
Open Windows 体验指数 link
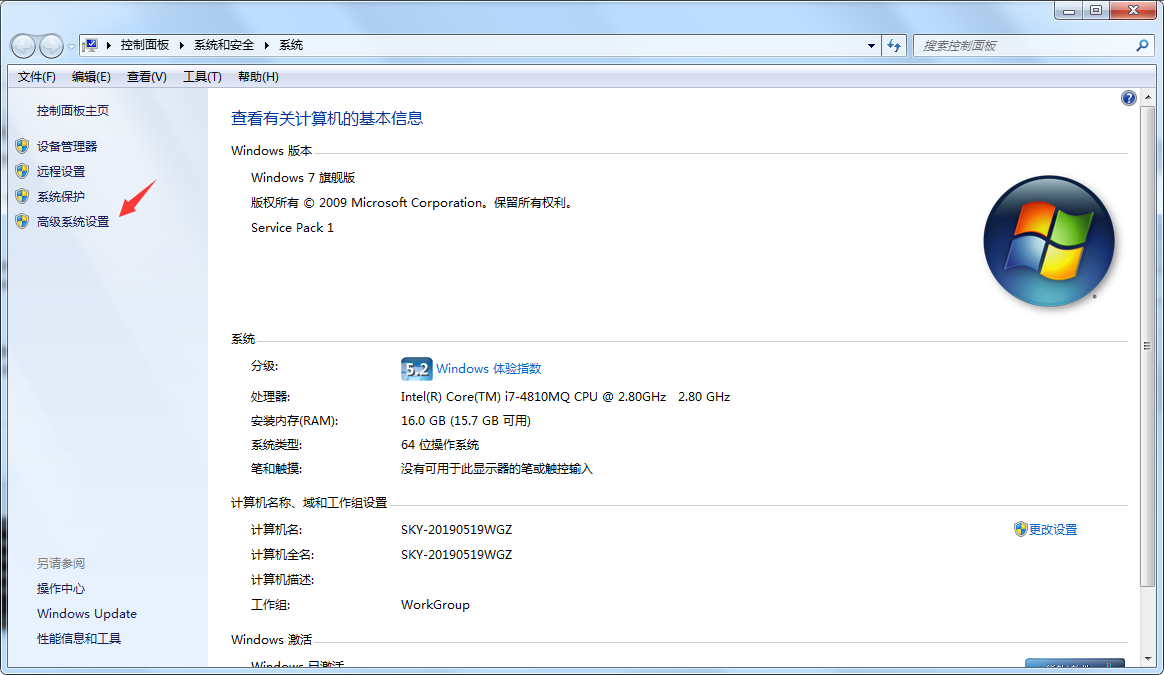tap(488, 368)
